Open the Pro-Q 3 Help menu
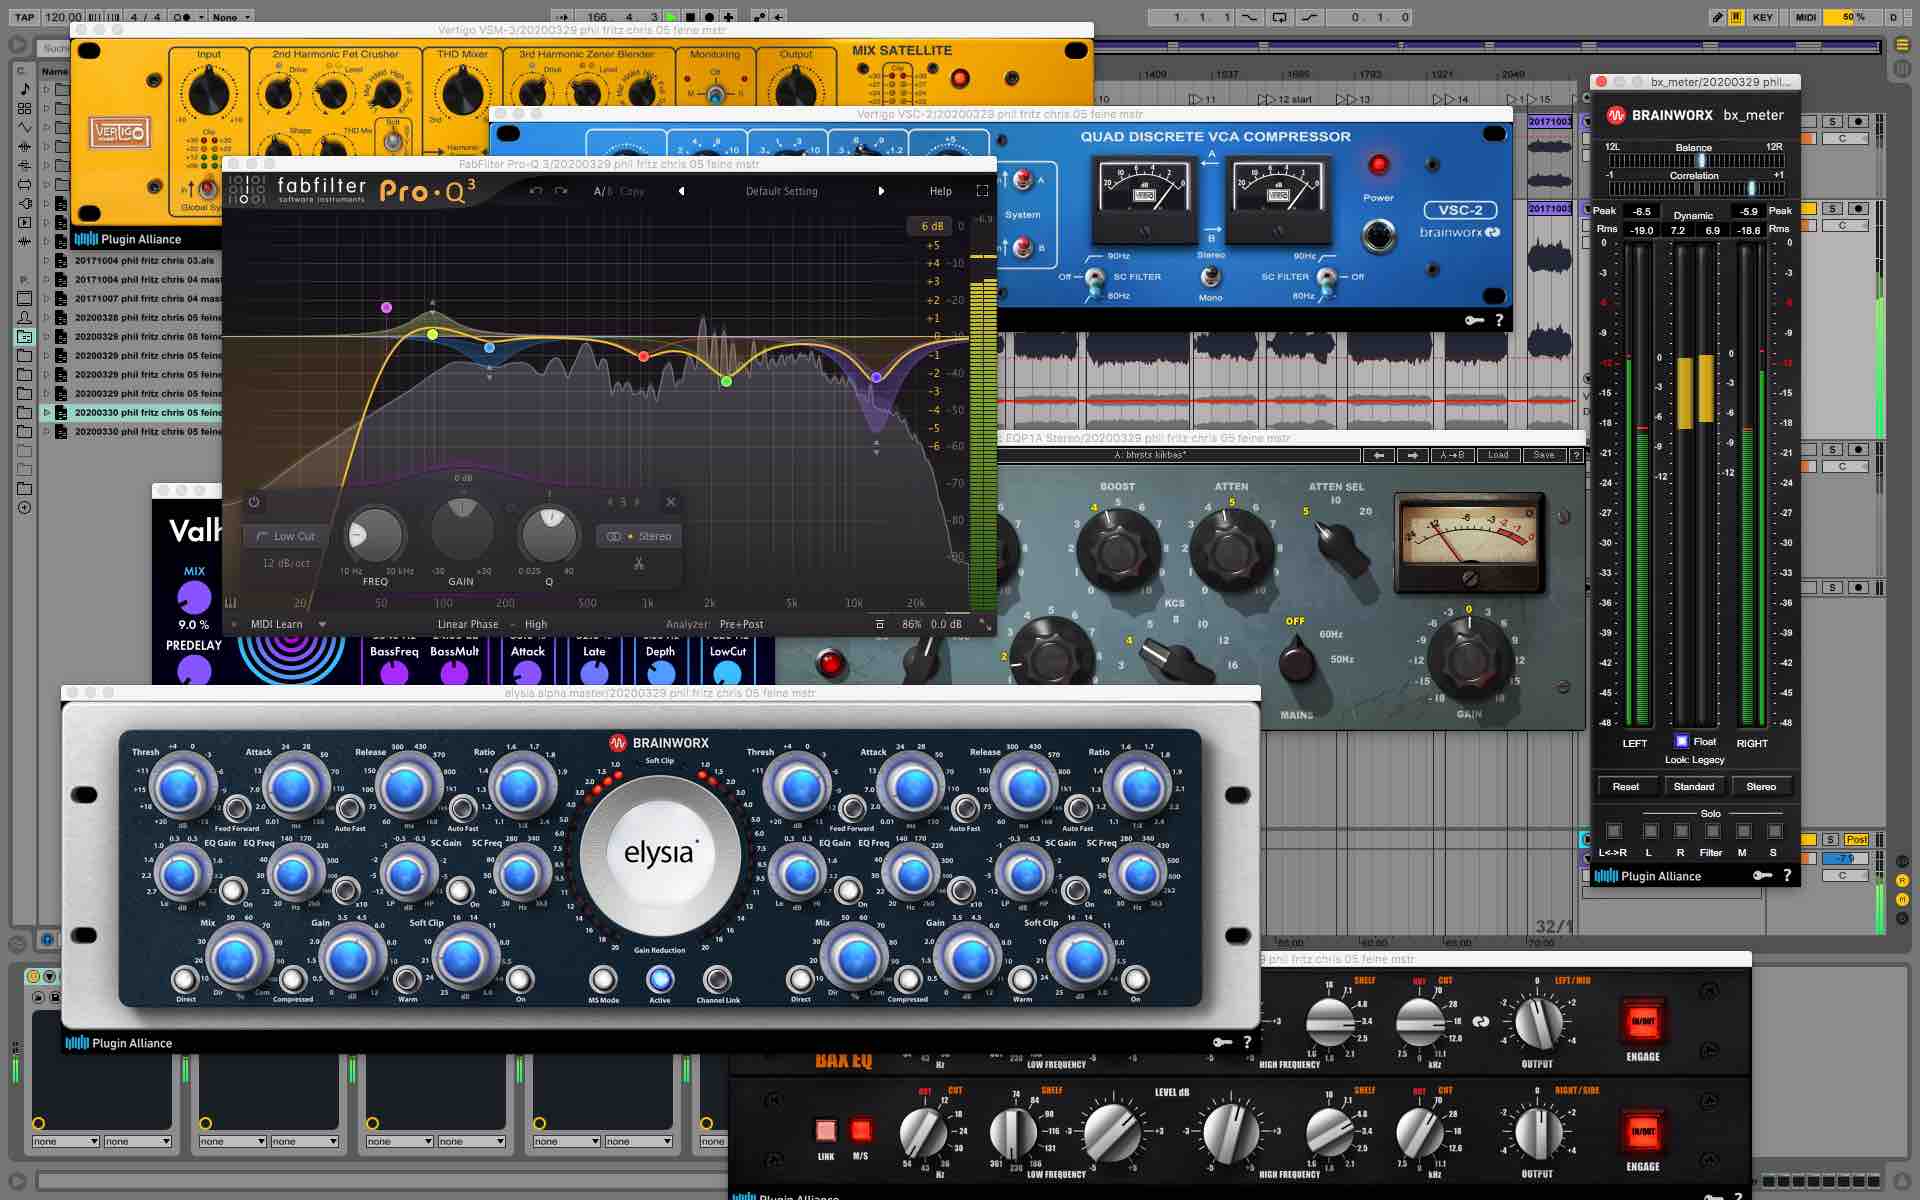Image resolution: width=1920 pixels, height=1200 pixels. (940, 191)
